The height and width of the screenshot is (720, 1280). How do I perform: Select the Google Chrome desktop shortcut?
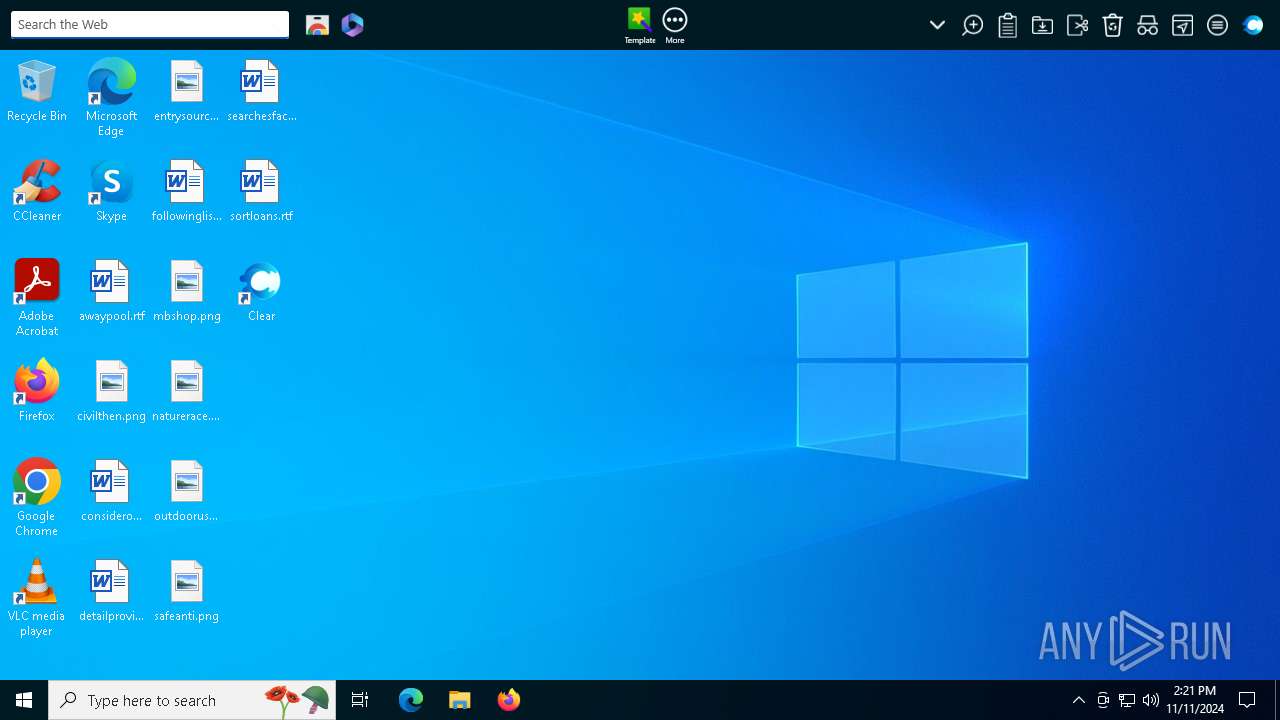click(37, 497)
